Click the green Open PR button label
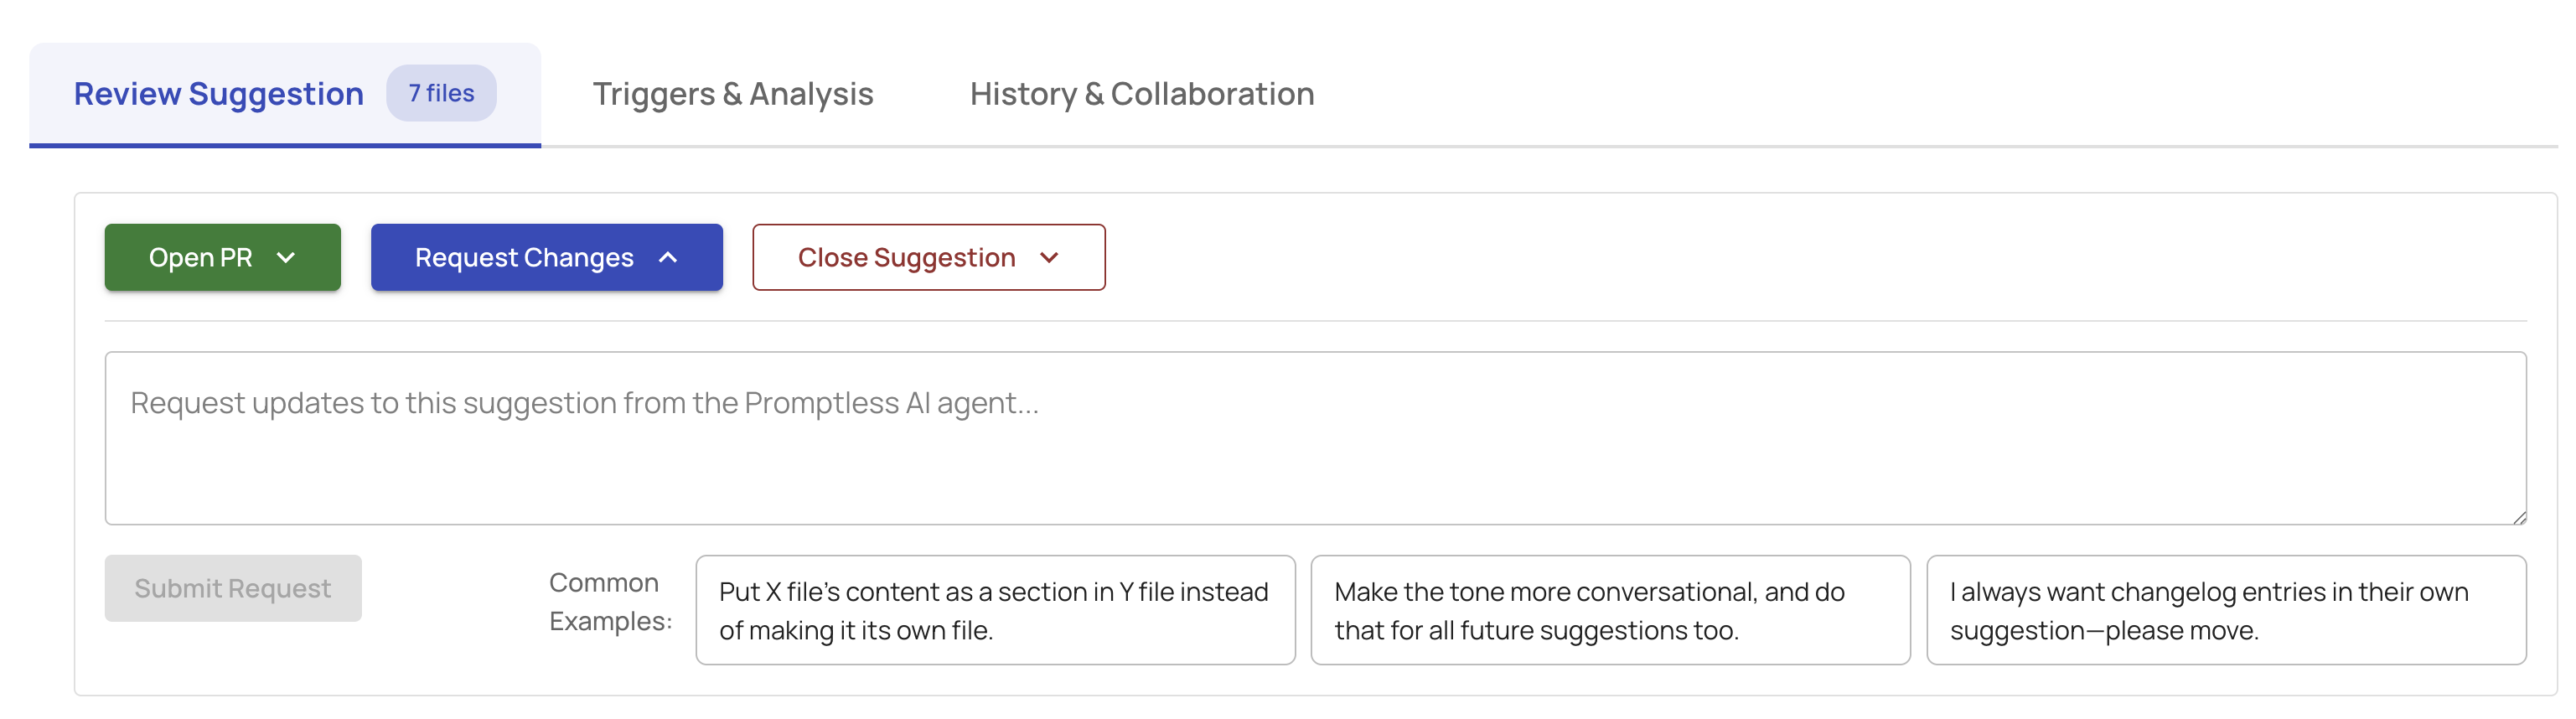This screenshot has height=719, width=2576. tap(200, 258)
